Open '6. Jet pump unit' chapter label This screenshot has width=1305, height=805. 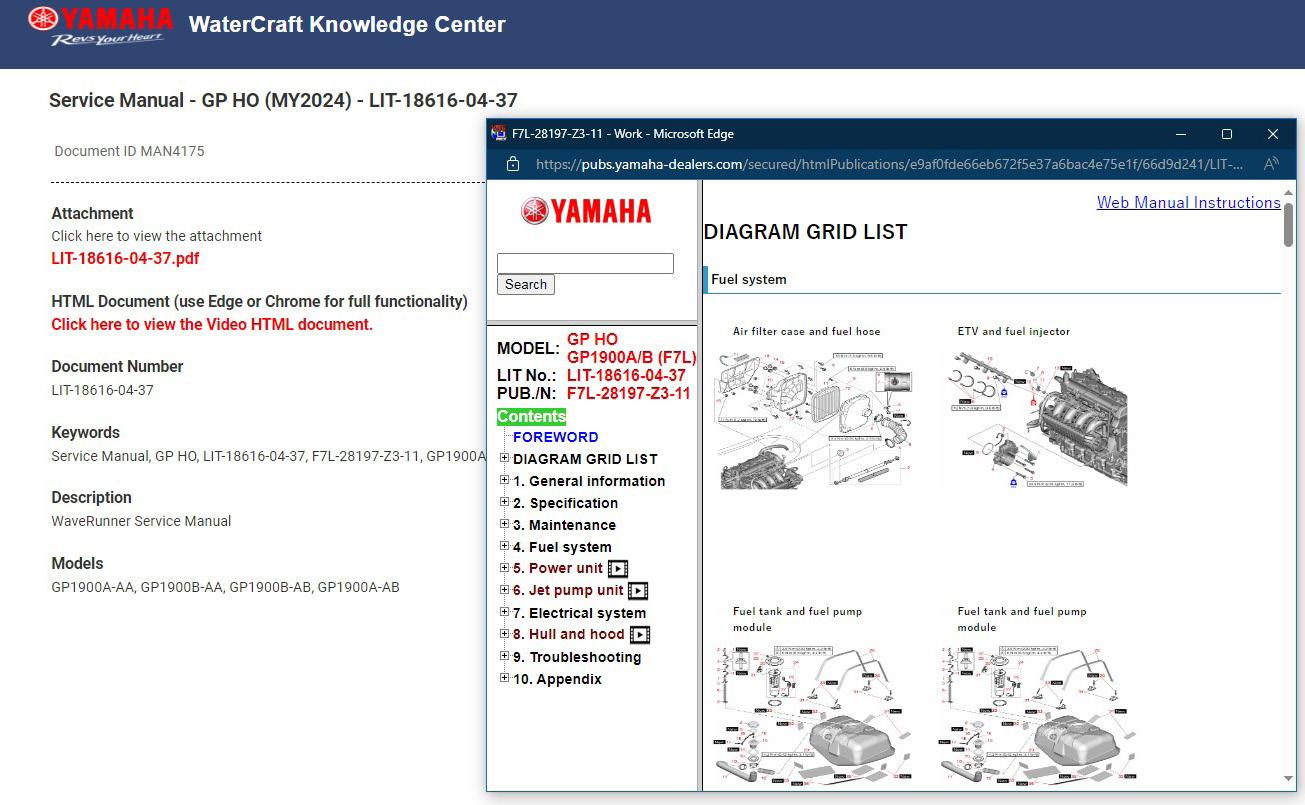(568, 591)
